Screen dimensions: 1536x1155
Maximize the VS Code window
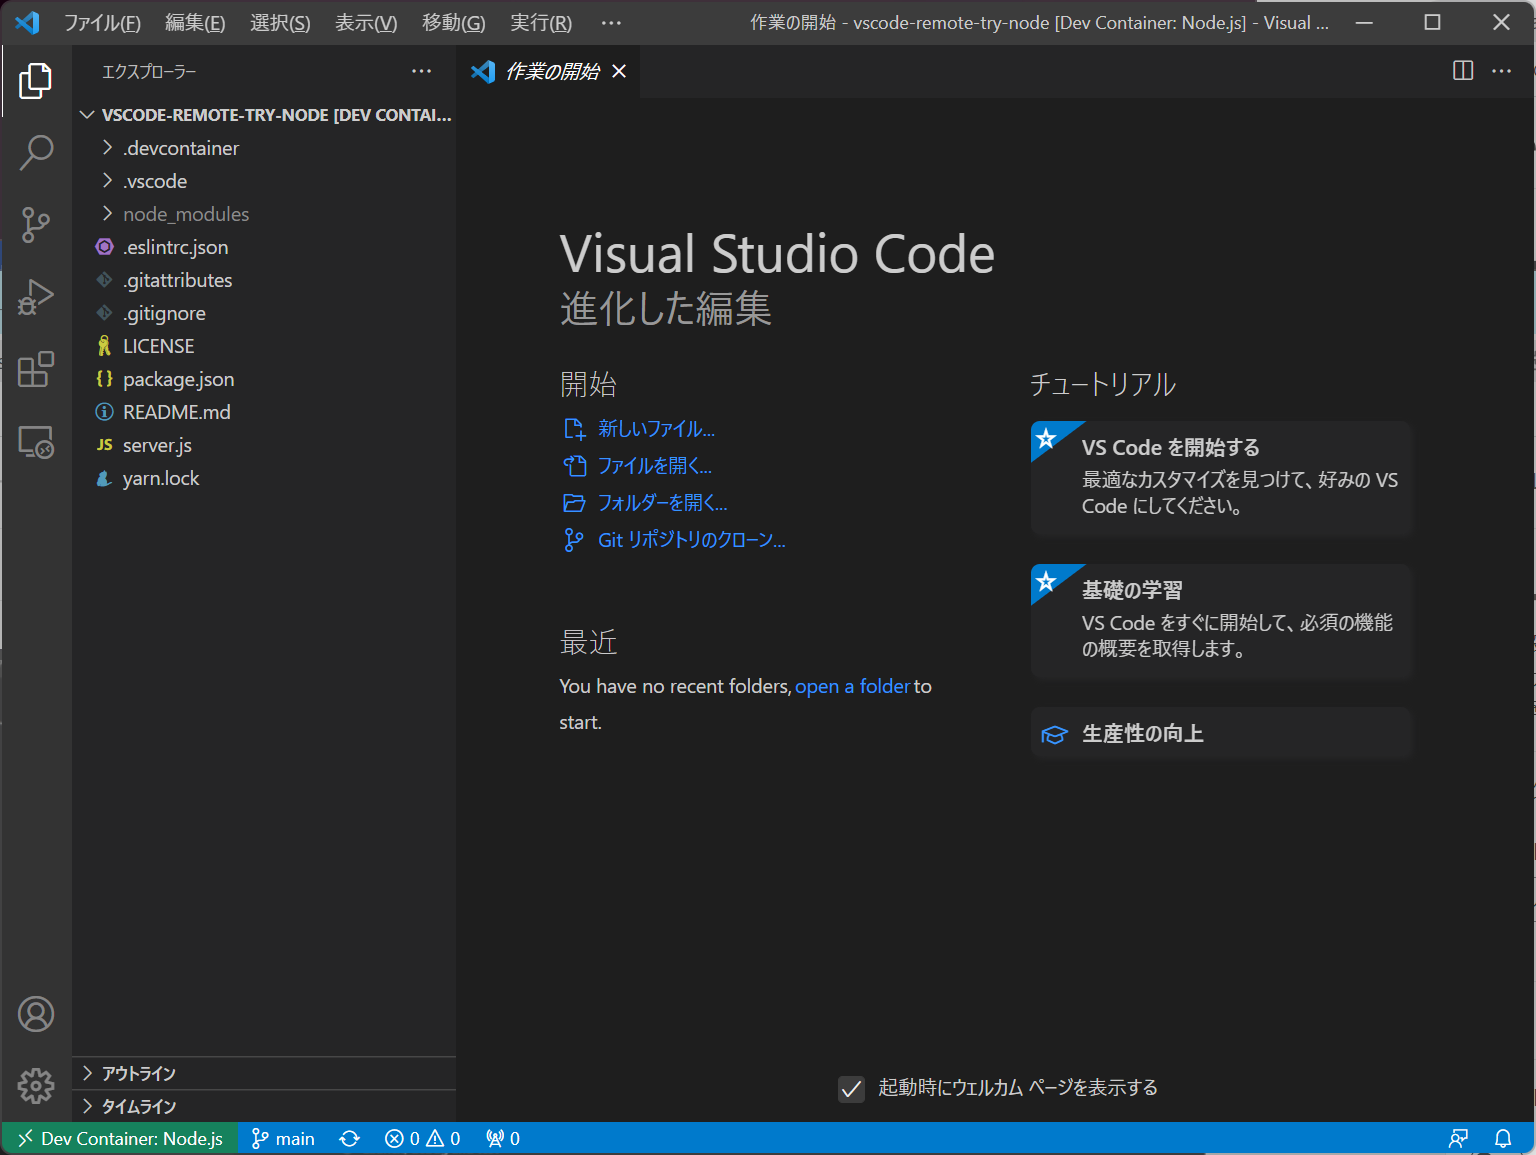[1432, 22]
